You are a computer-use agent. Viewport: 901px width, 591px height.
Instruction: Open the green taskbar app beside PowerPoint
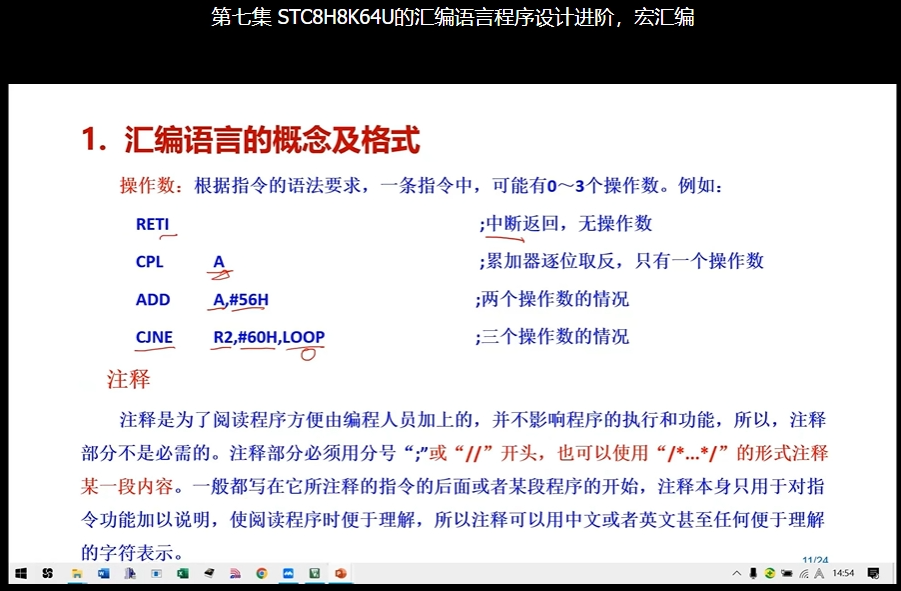(314, 573)
